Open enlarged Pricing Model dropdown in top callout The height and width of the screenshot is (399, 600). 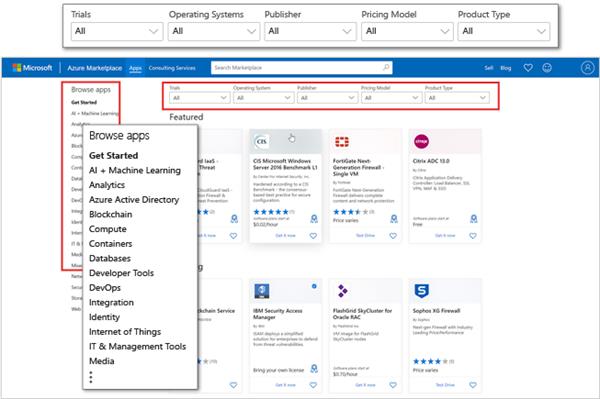coord(407,31)
